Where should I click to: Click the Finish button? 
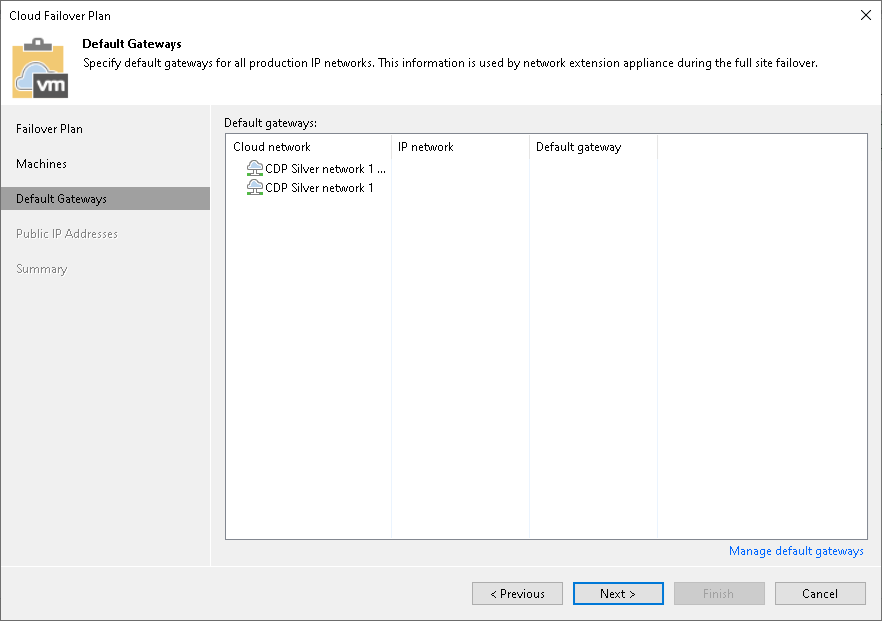pyautogui.click(x=719, y=593)
